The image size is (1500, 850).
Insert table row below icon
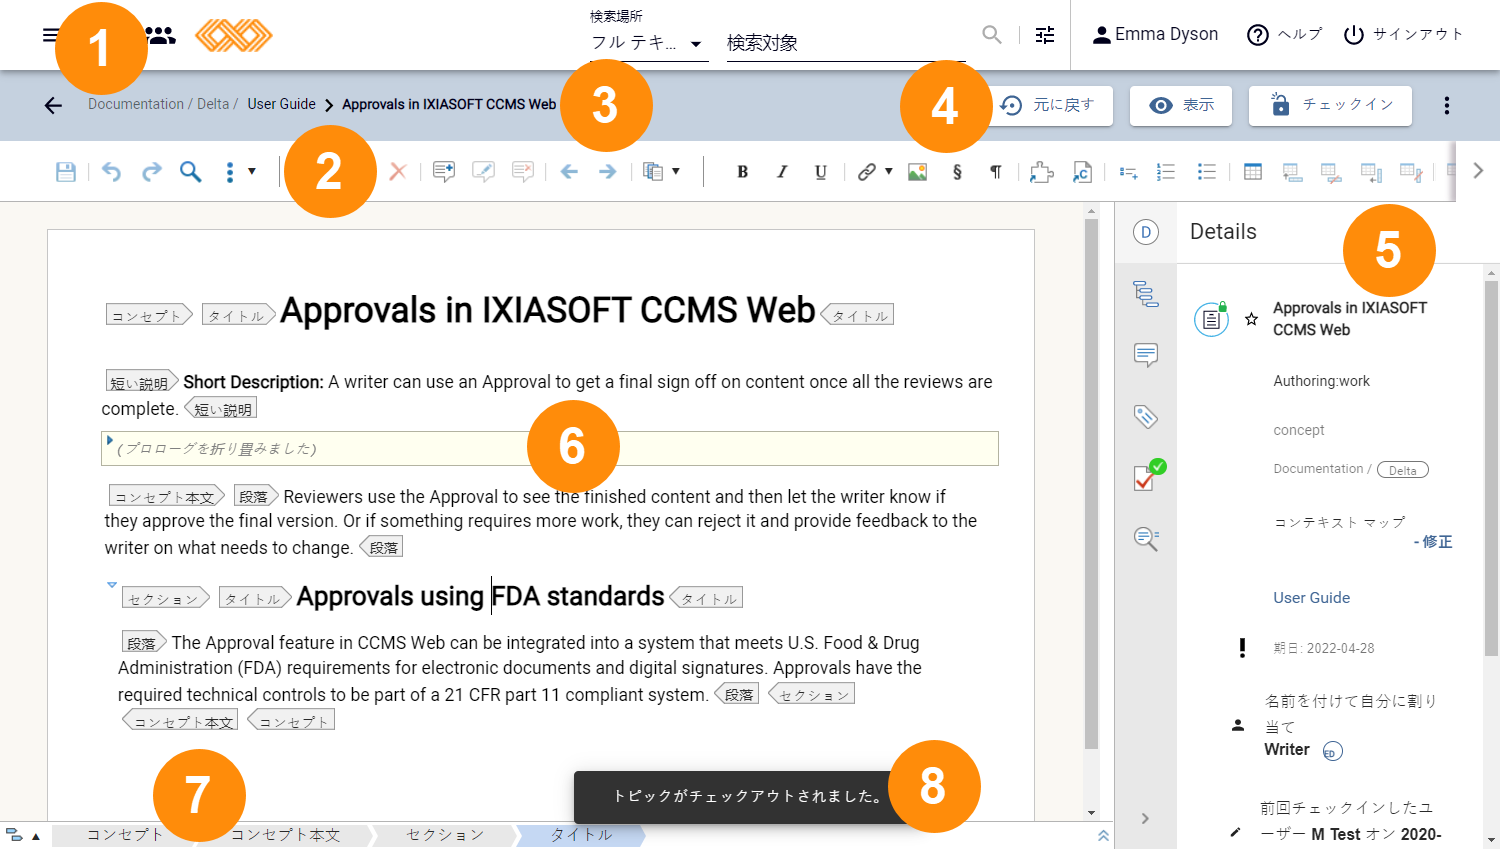(x=1292, y=173)
